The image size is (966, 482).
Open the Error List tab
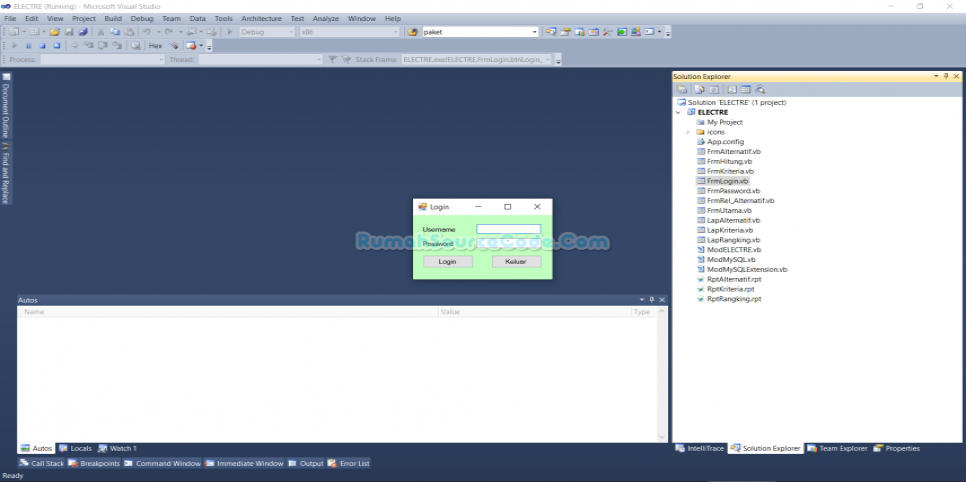point(349,464)
